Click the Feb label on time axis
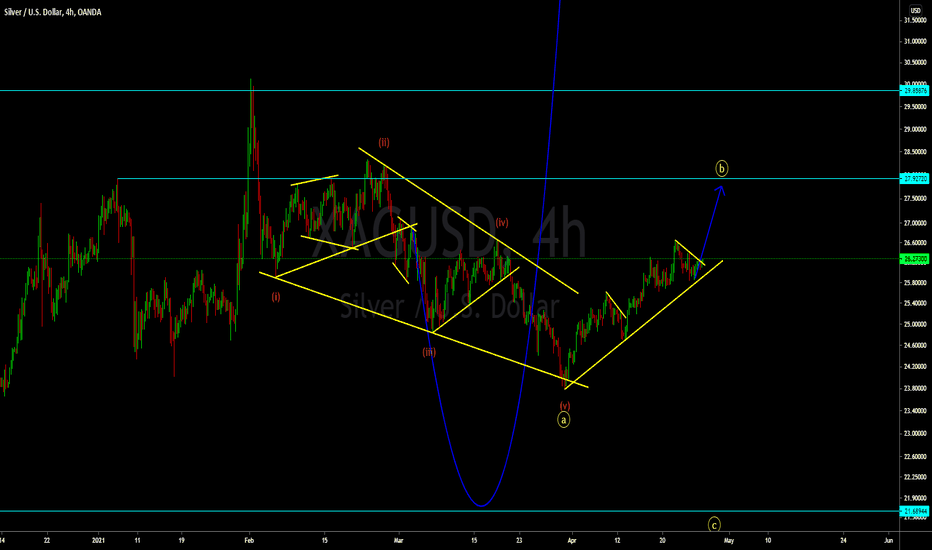932x550 pixels. pyautogui.click(x=249, y=540)
